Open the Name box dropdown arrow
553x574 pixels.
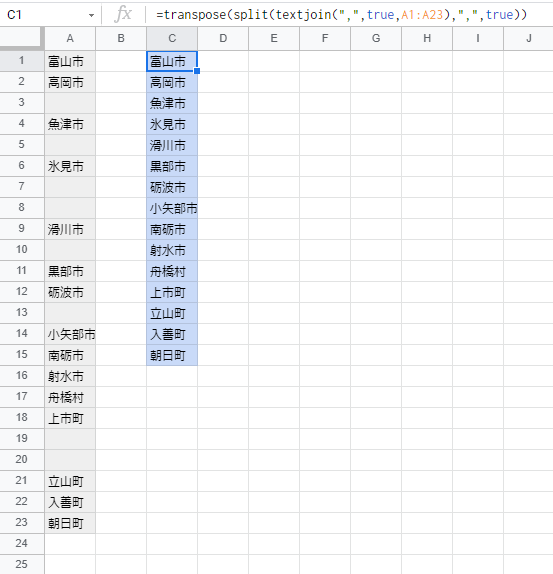click(x=91, y=15)
